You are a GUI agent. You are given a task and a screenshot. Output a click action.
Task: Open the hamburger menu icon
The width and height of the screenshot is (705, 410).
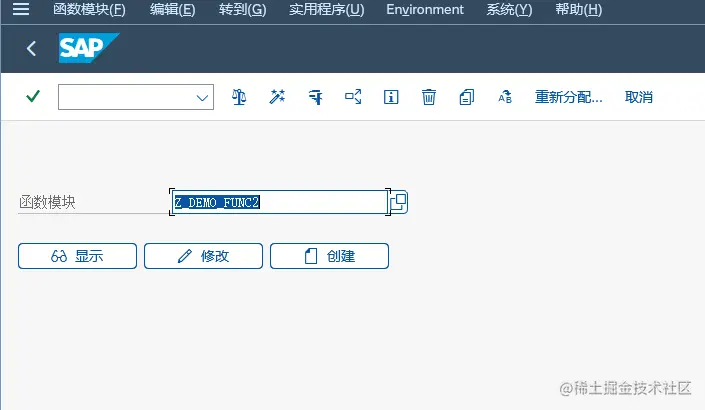[21, 9]
